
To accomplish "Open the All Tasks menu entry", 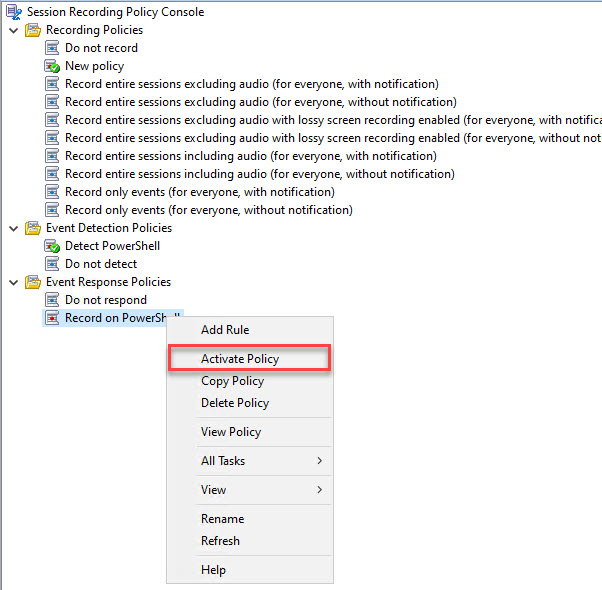I will [x=250, y=461].
